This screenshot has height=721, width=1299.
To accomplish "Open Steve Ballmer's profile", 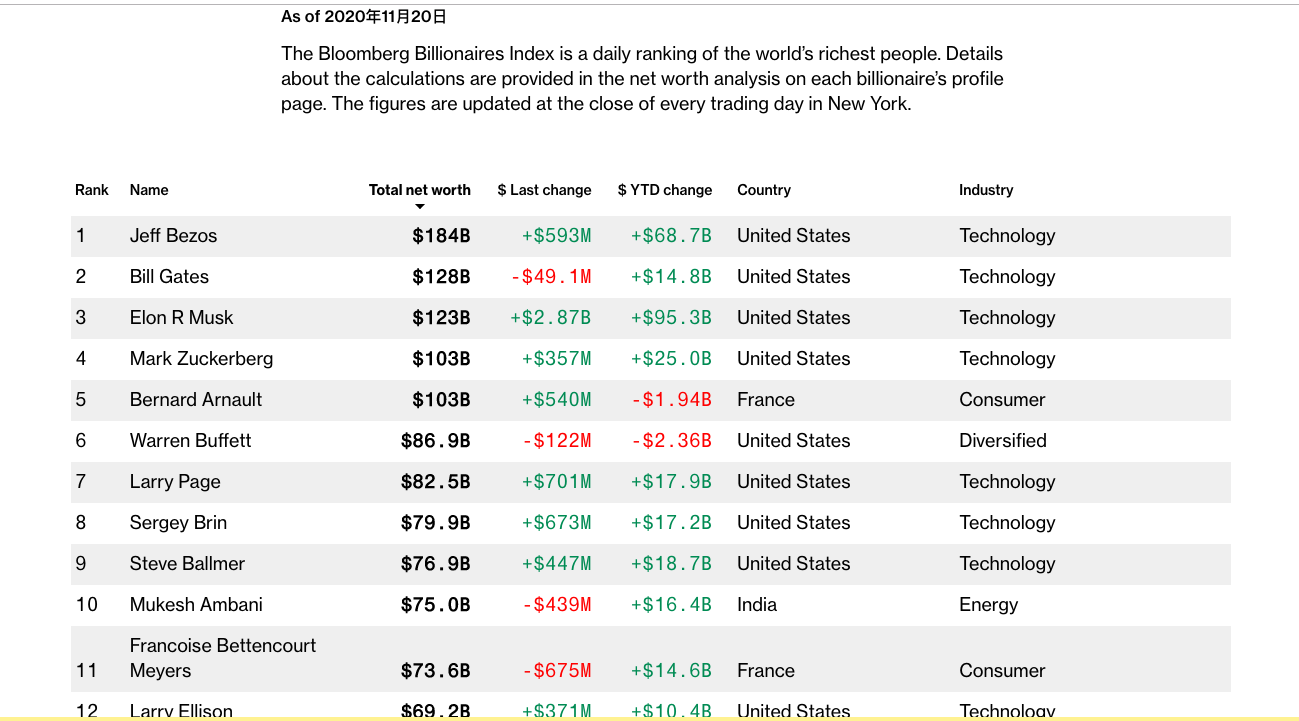I will click(x=187, y=564).
